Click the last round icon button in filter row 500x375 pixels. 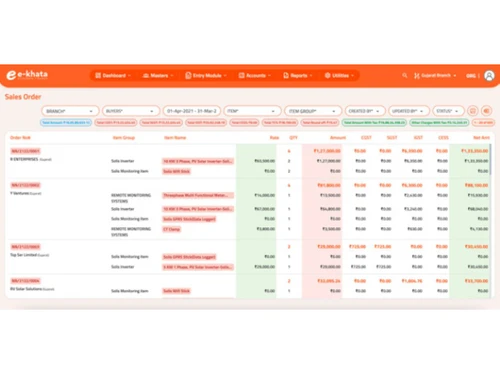[x=487, y=111]
